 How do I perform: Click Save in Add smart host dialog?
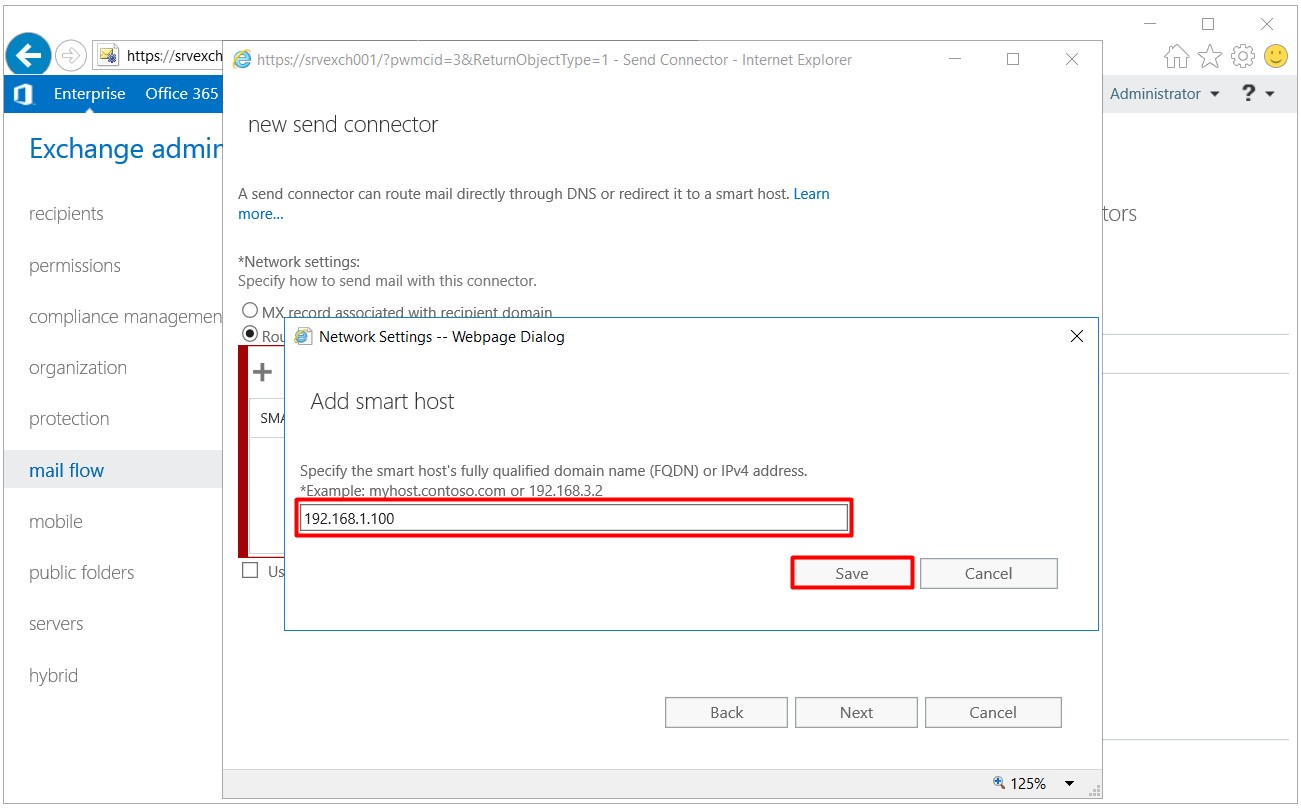(x=852, y=573)
